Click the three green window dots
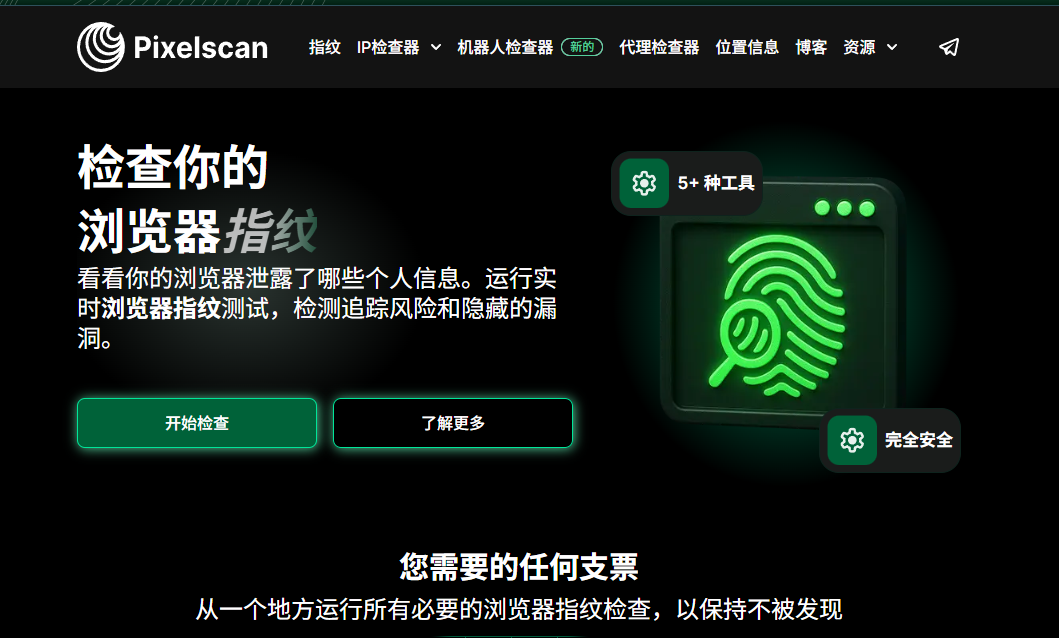This screenshot has width=1059, height=638. pos(844,208)
